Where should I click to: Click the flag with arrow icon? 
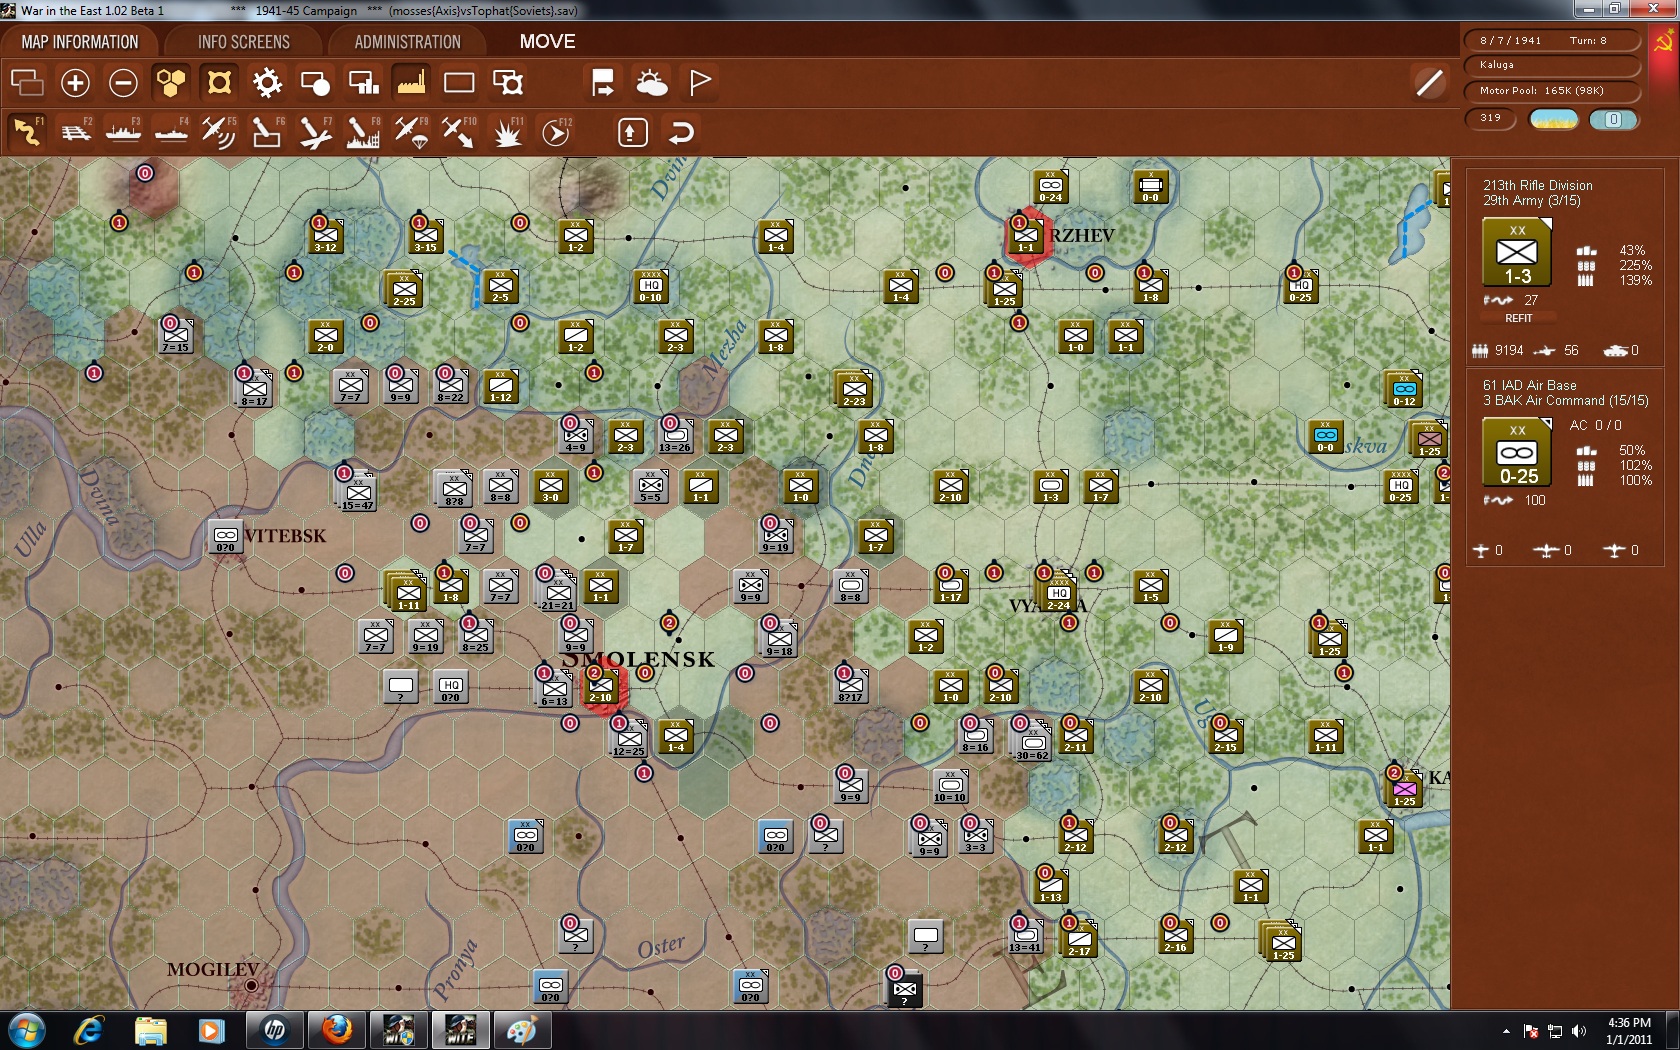coord(603,82)
